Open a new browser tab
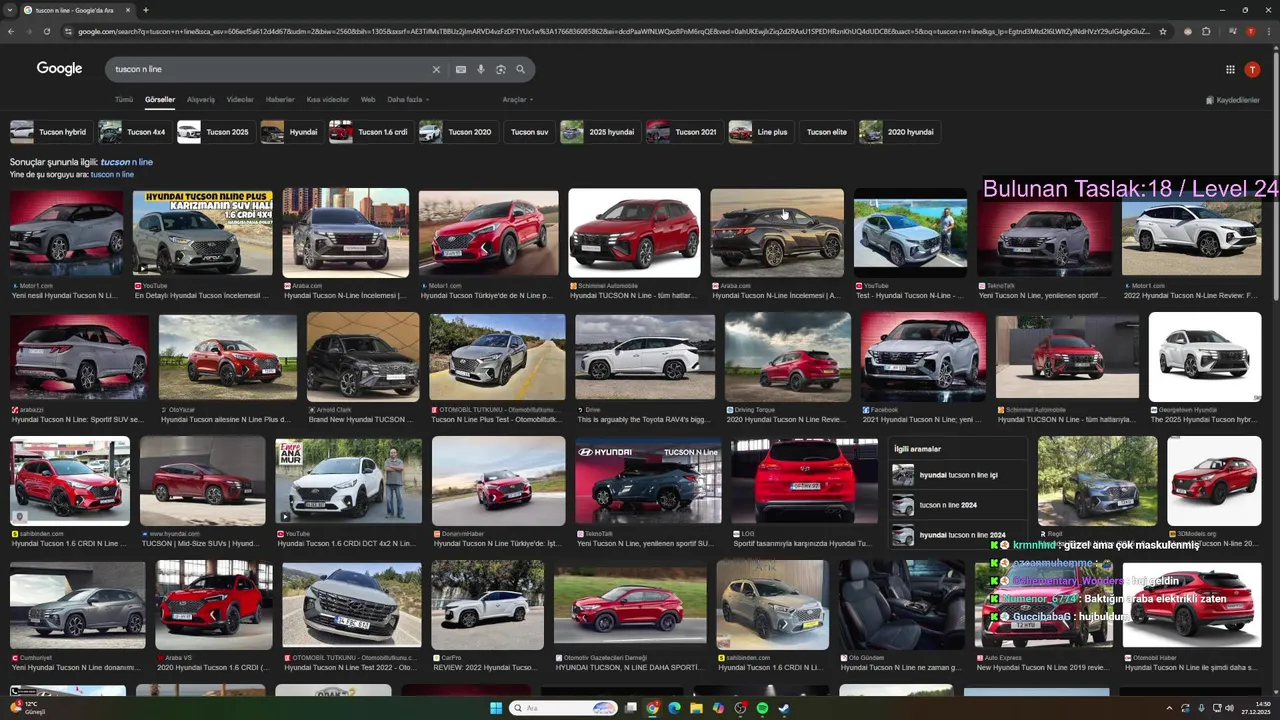1280x720 pixels. coord(146,10)
